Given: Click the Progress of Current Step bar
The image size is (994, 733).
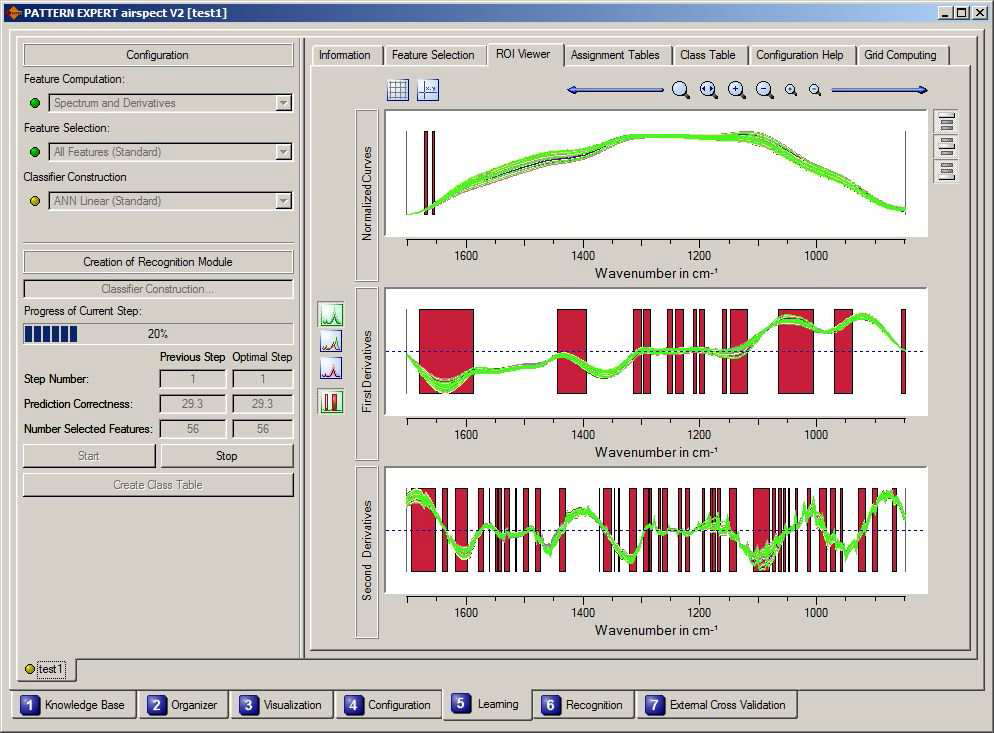Looking at the screenshot, I should 158,334.
